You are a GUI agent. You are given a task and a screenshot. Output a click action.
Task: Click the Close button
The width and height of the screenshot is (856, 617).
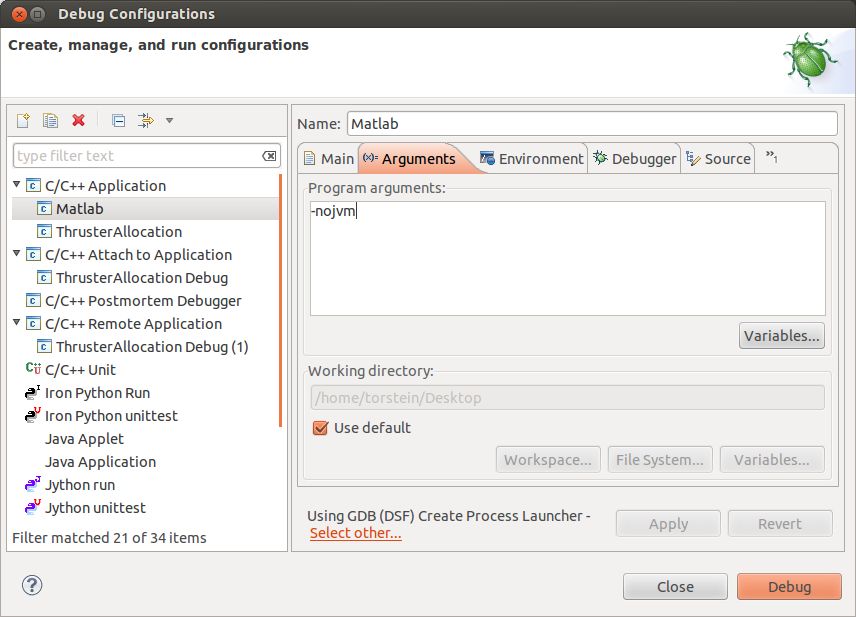click(x=675, y=586)
